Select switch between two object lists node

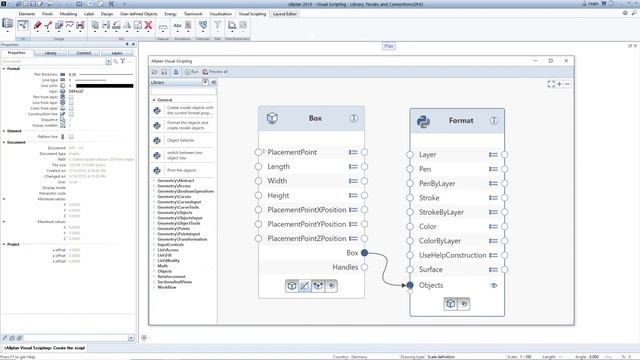(x=183, y=156)
